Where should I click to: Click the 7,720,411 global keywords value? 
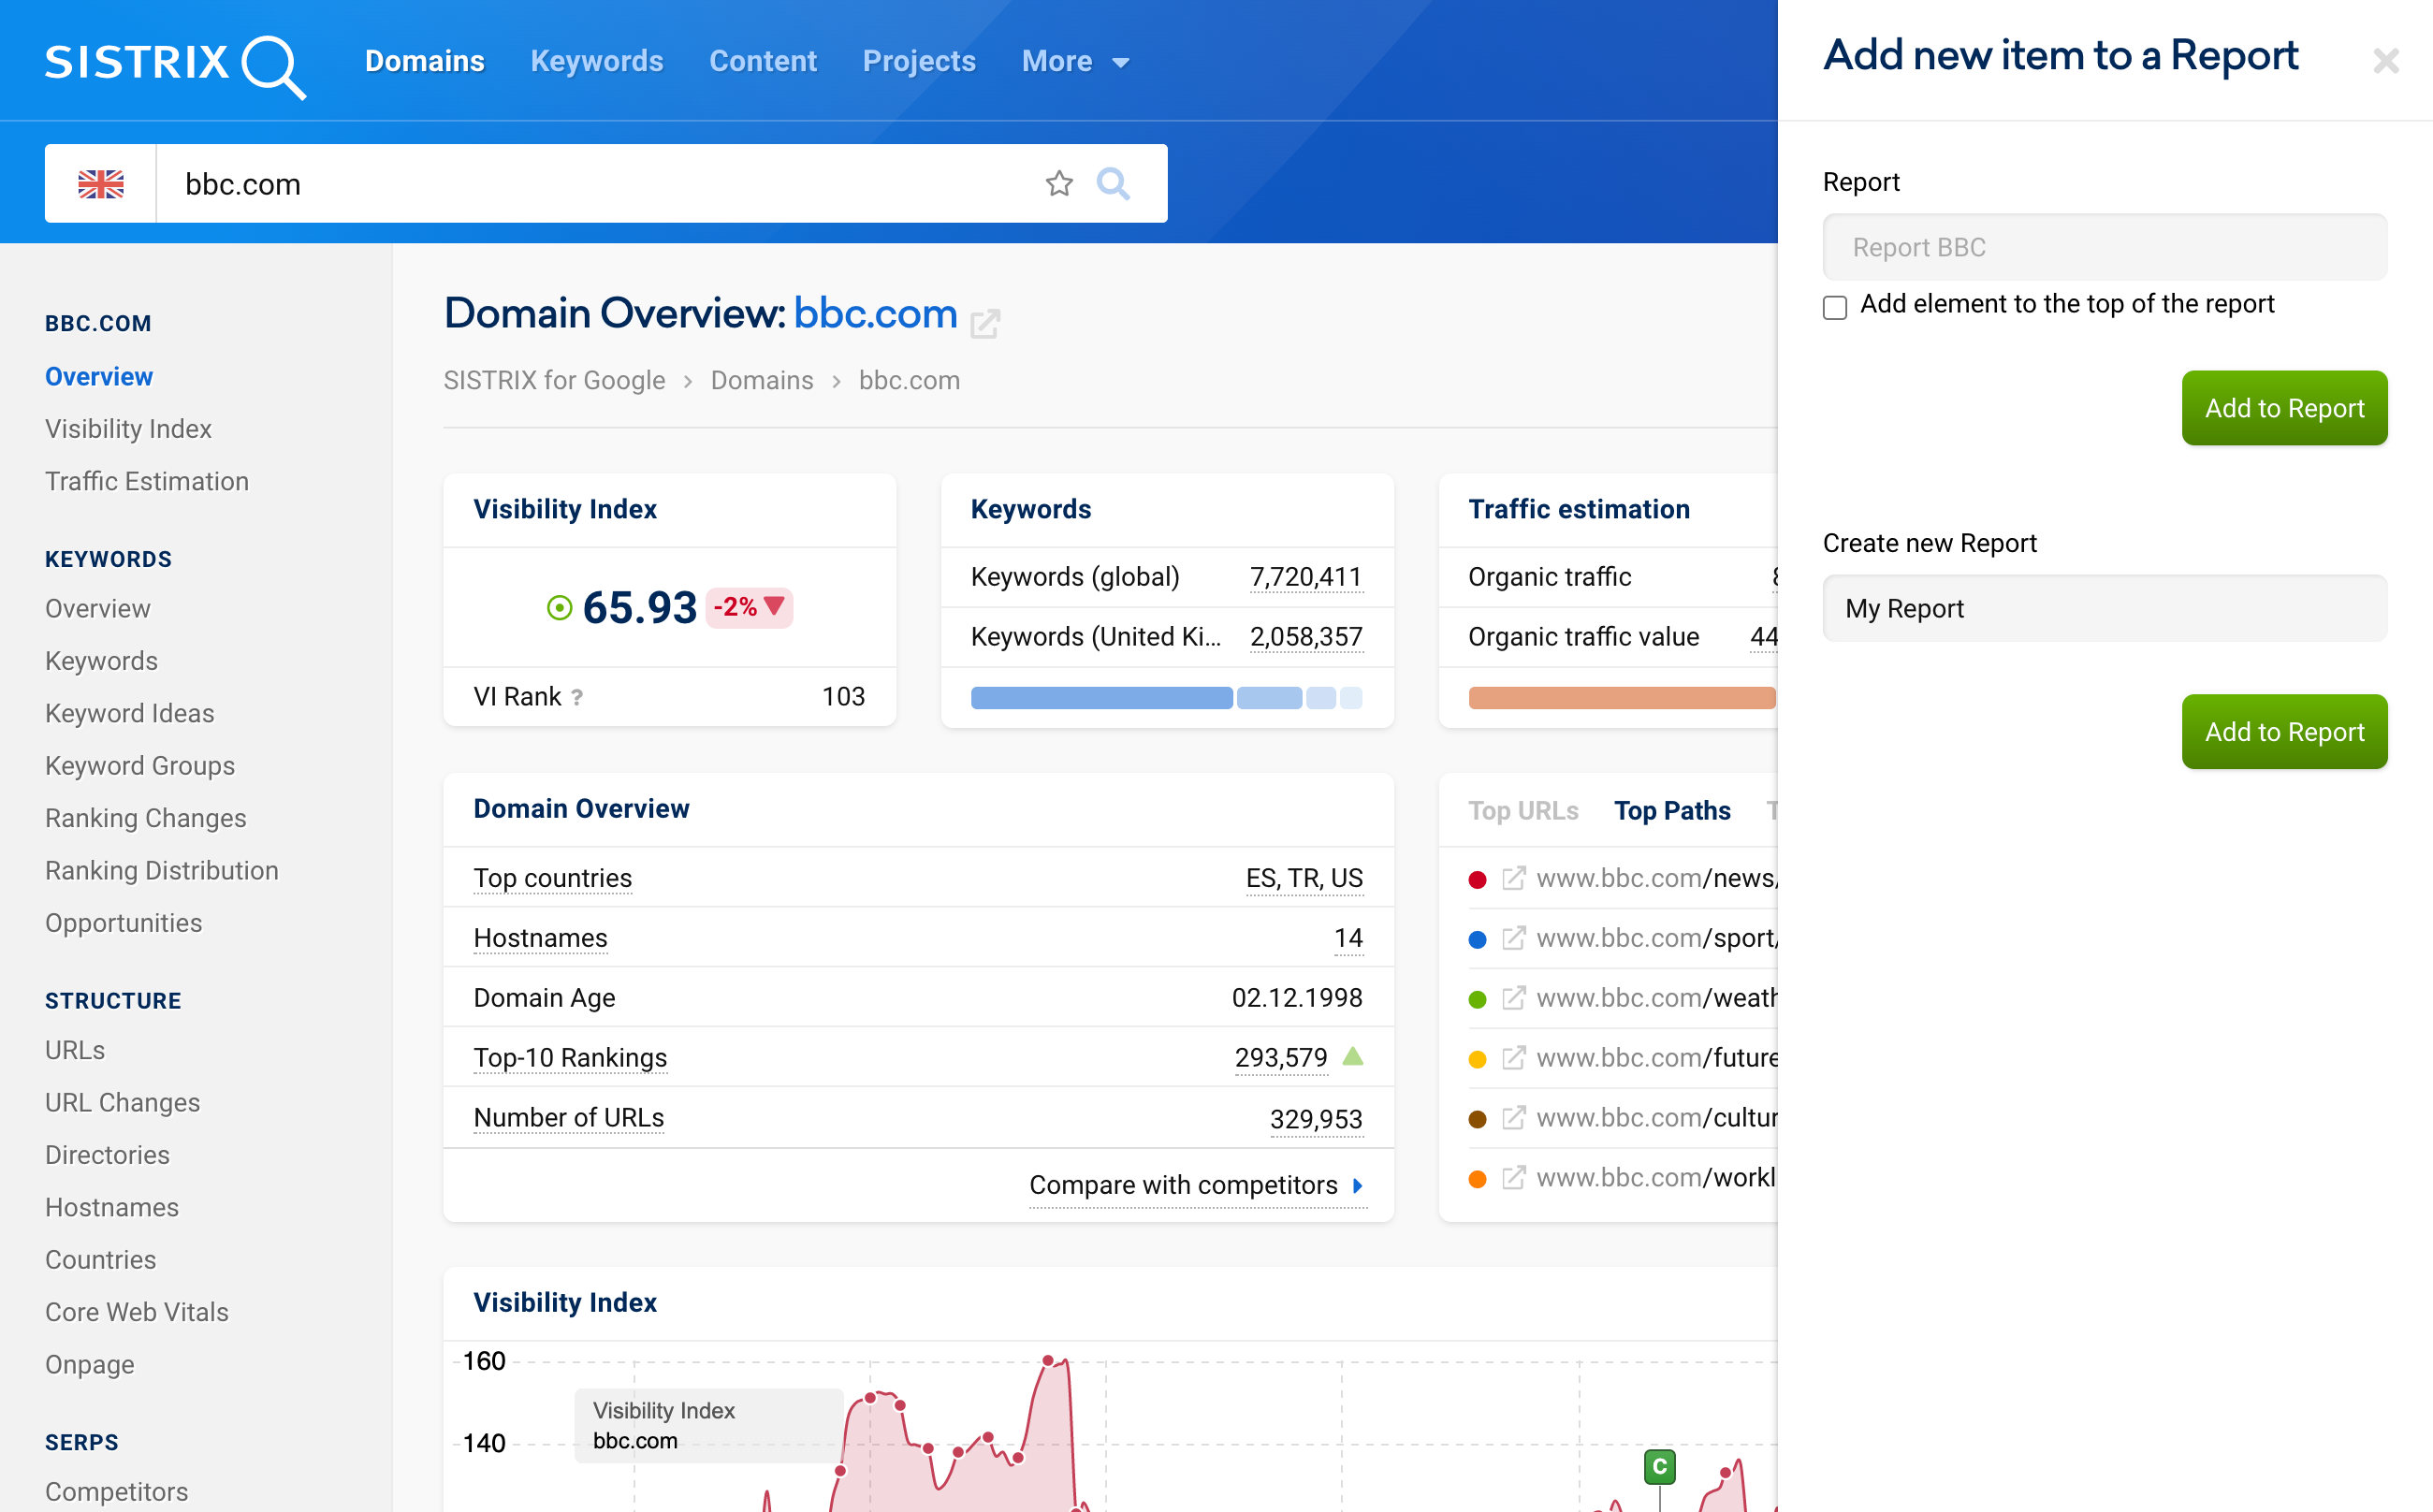[1306, 577]
